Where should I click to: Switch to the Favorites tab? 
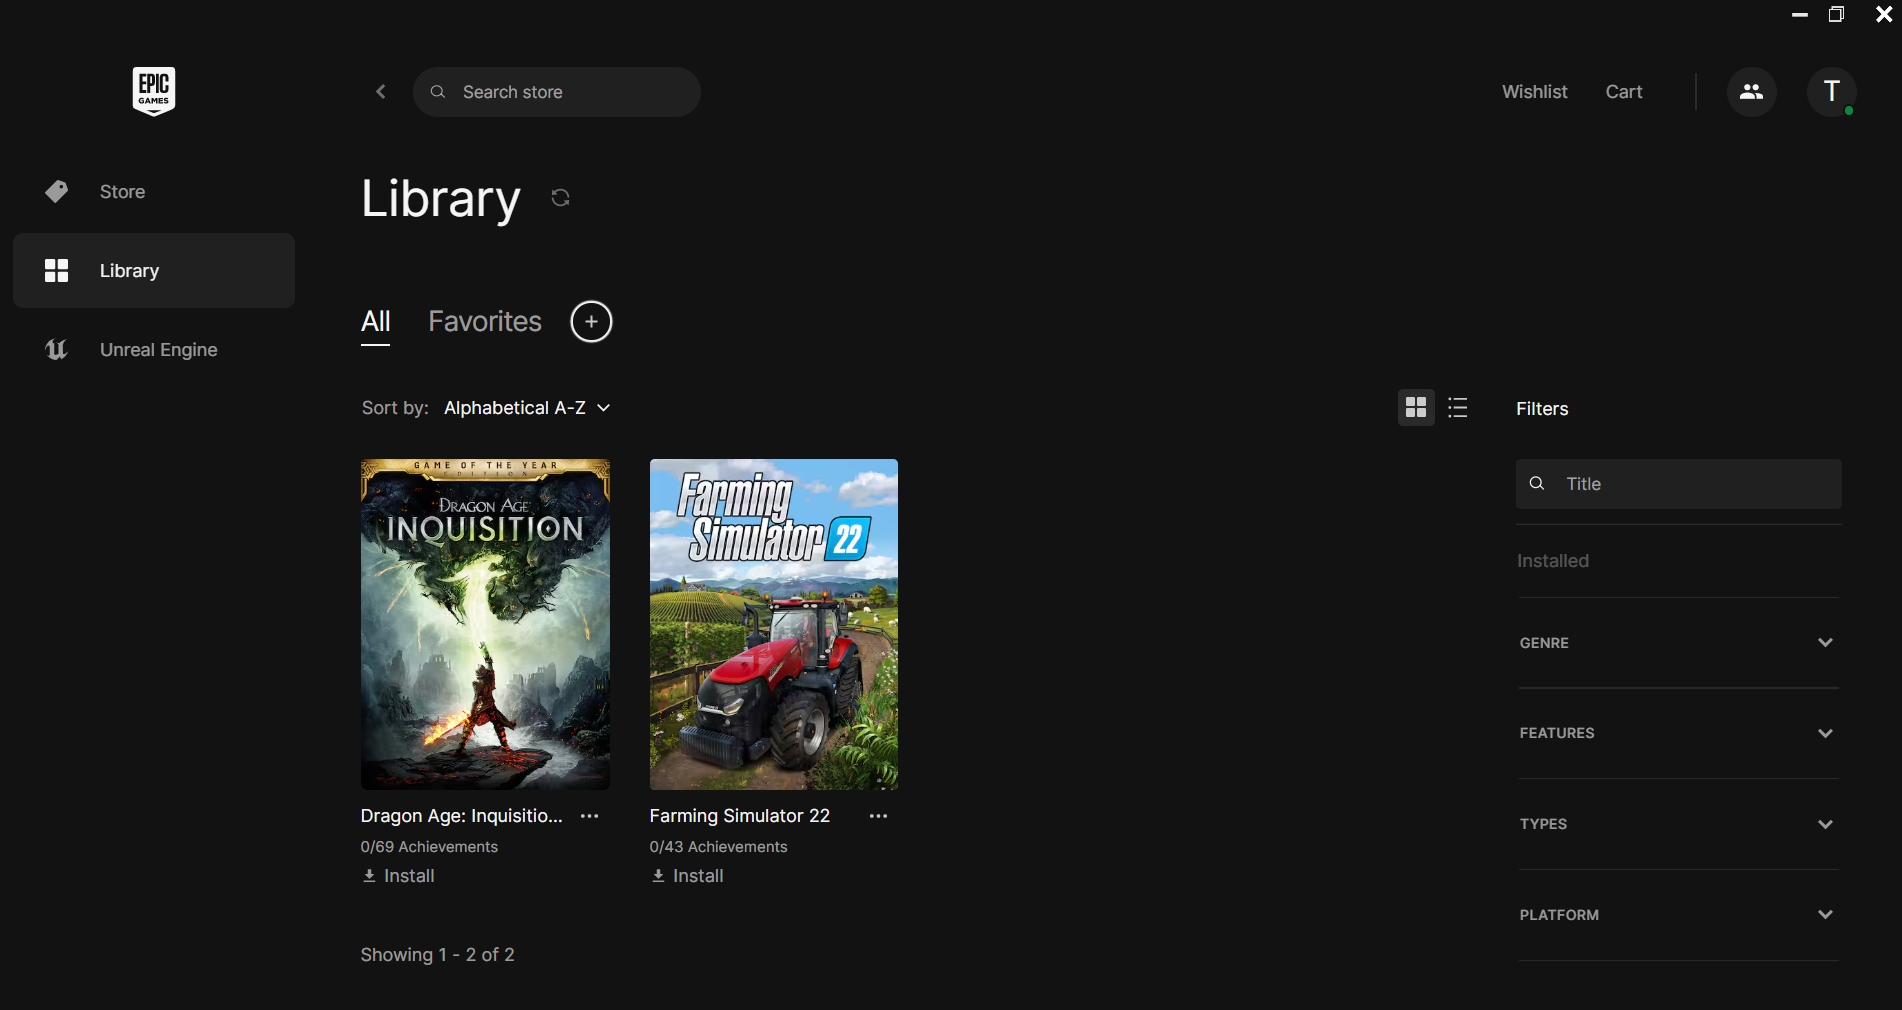(x=485, y=322)
